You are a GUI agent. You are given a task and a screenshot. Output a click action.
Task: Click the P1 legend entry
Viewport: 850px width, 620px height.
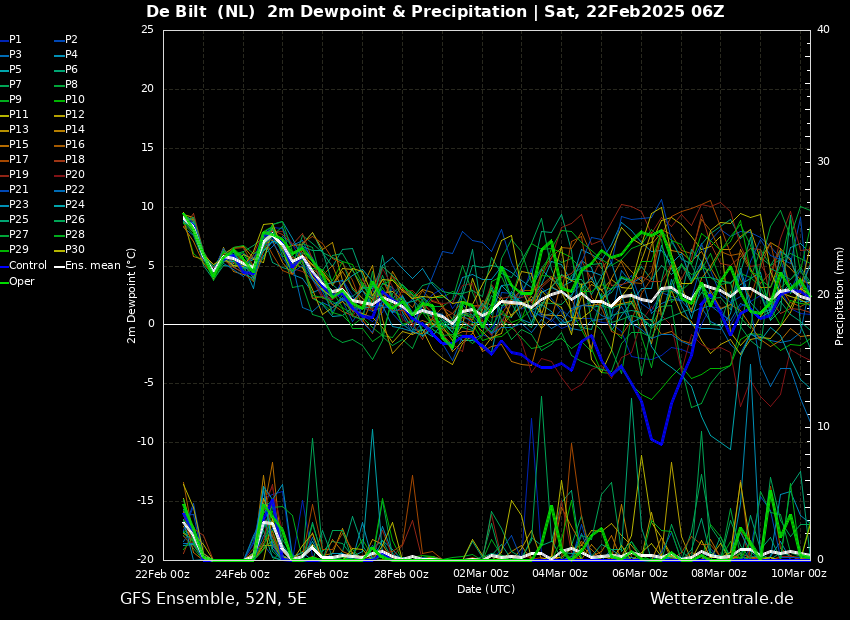(11, 40)
